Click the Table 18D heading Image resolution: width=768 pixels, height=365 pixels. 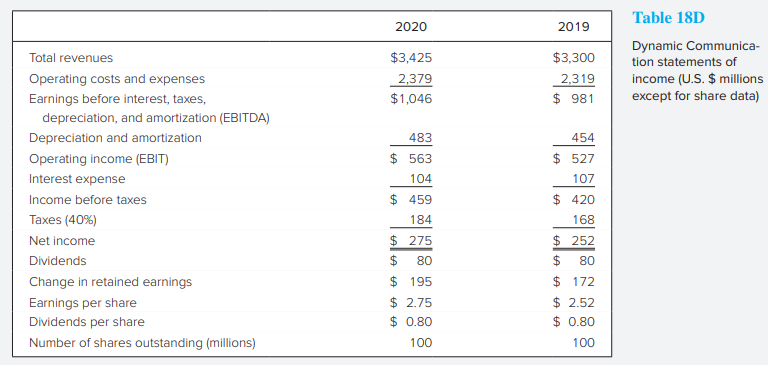tap(668, 18)
